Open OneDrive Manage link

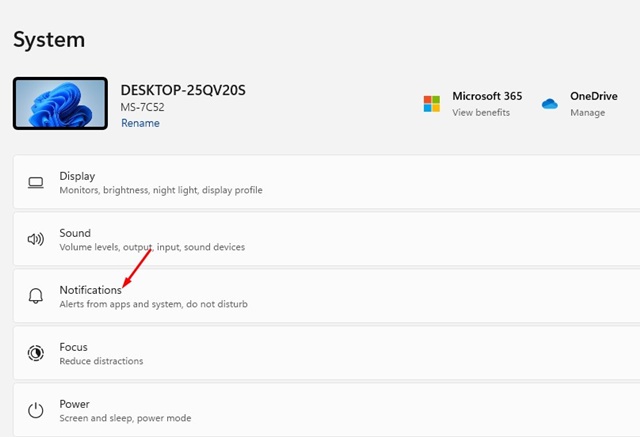[x=587, y=113]
